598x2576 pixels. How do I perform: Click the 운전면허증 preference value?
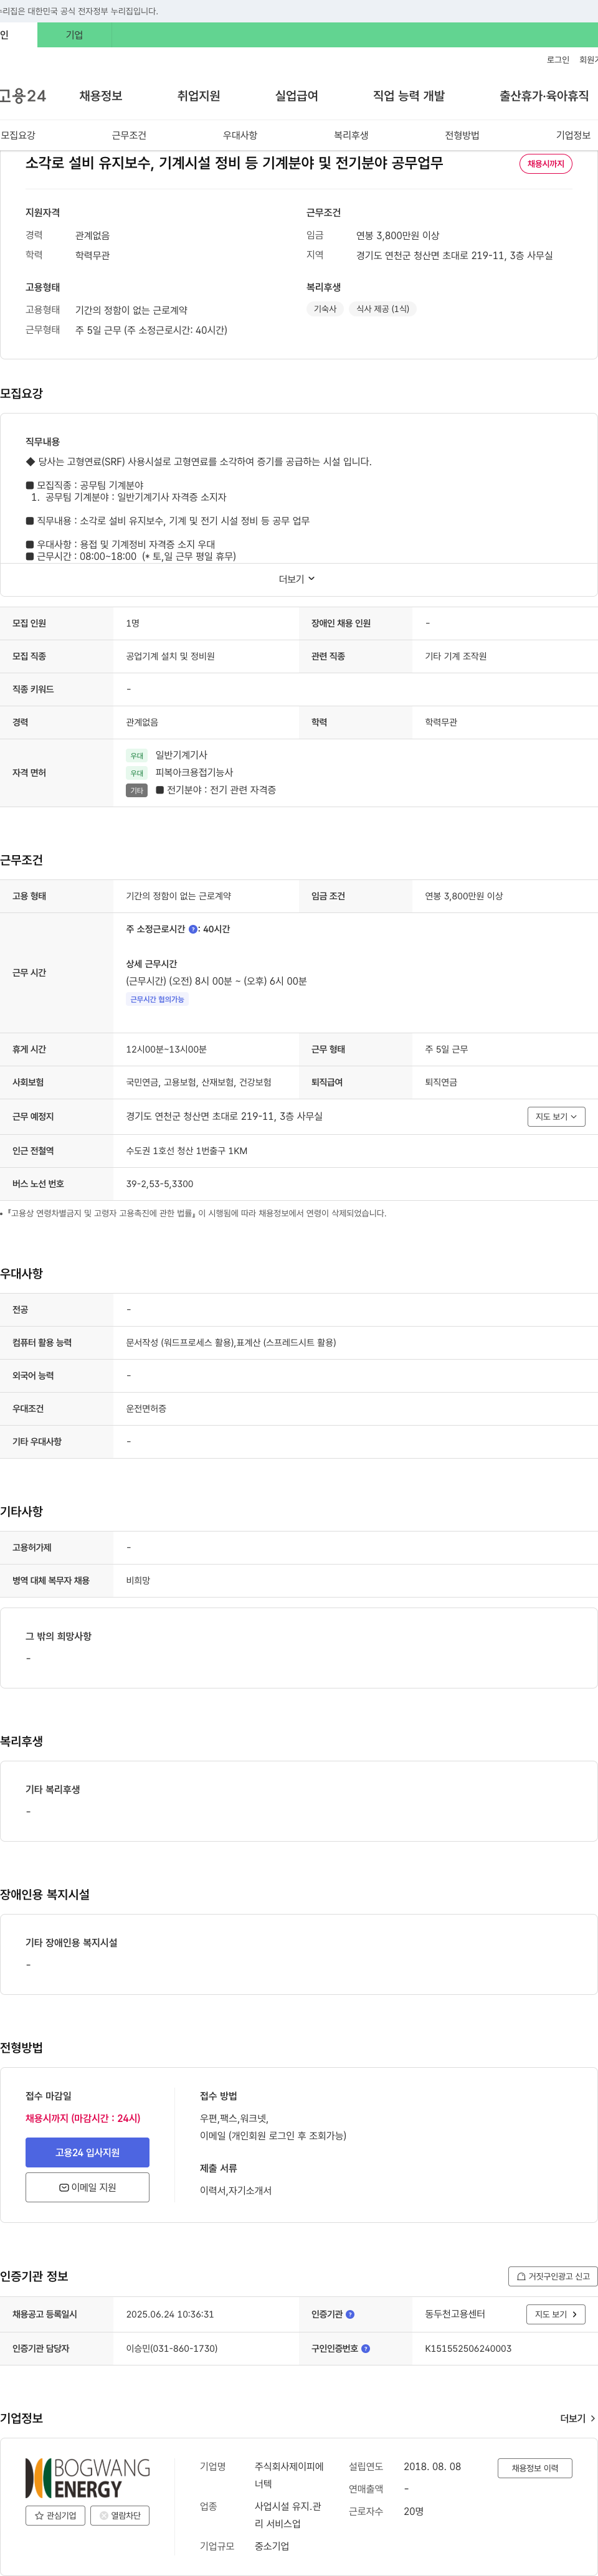pyautogui.click(x=146, y=1408)
